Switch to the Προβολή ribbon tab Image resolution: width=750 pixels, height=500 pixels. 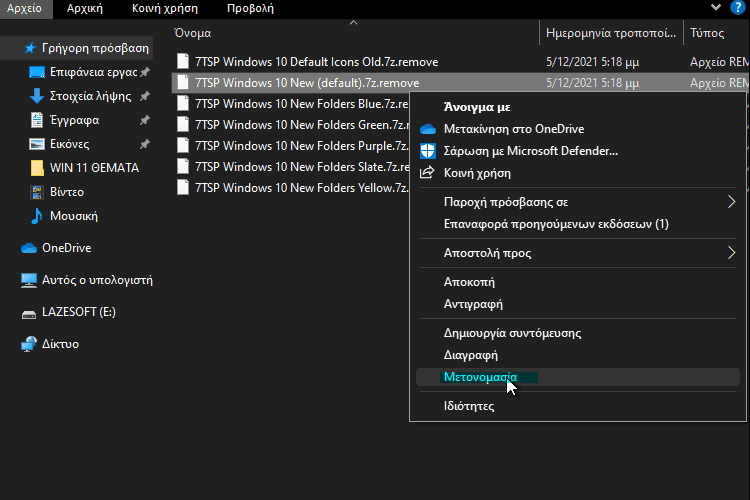250,9
